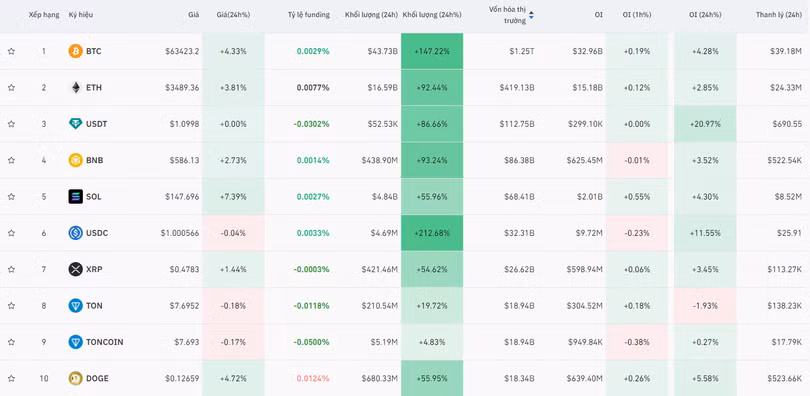The width and height of the screenshot is (810, 396).
Task: Select SOL price change +7.39%
Action: [x=233, y=196]
